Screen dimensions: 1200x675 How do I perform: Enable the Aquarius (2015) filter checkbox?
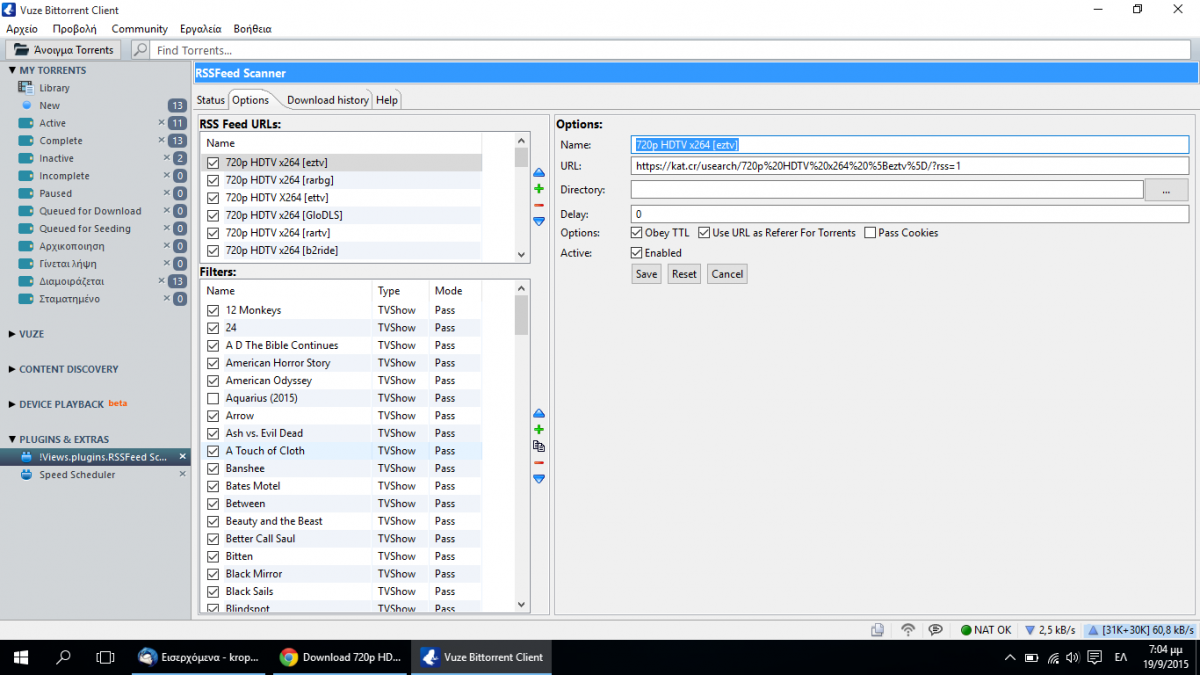tap(213, 398)
